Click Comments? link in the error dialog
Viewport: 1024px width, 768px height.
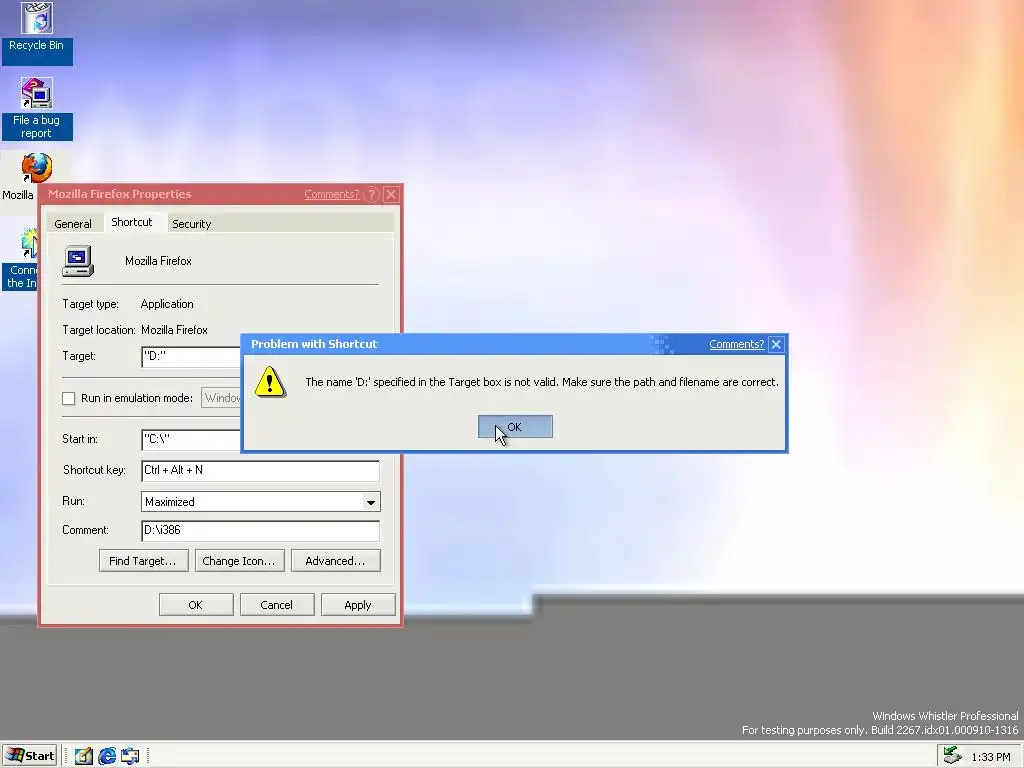[737, 344]
